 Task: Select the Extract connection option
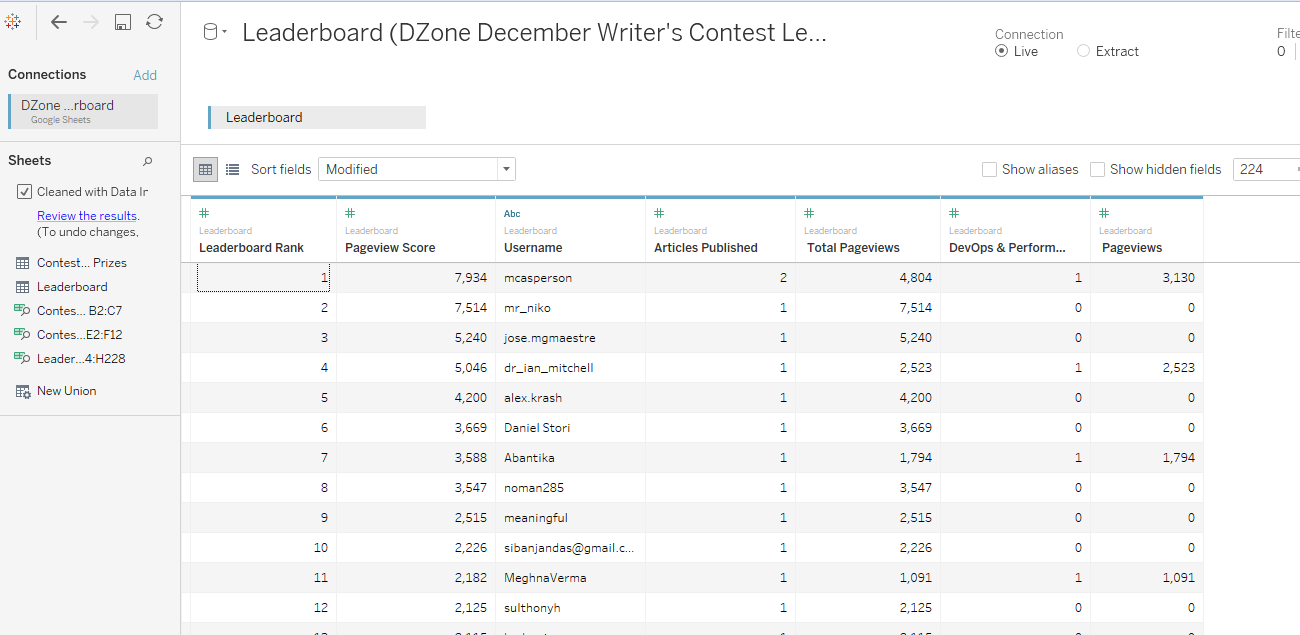[1083, 51]
